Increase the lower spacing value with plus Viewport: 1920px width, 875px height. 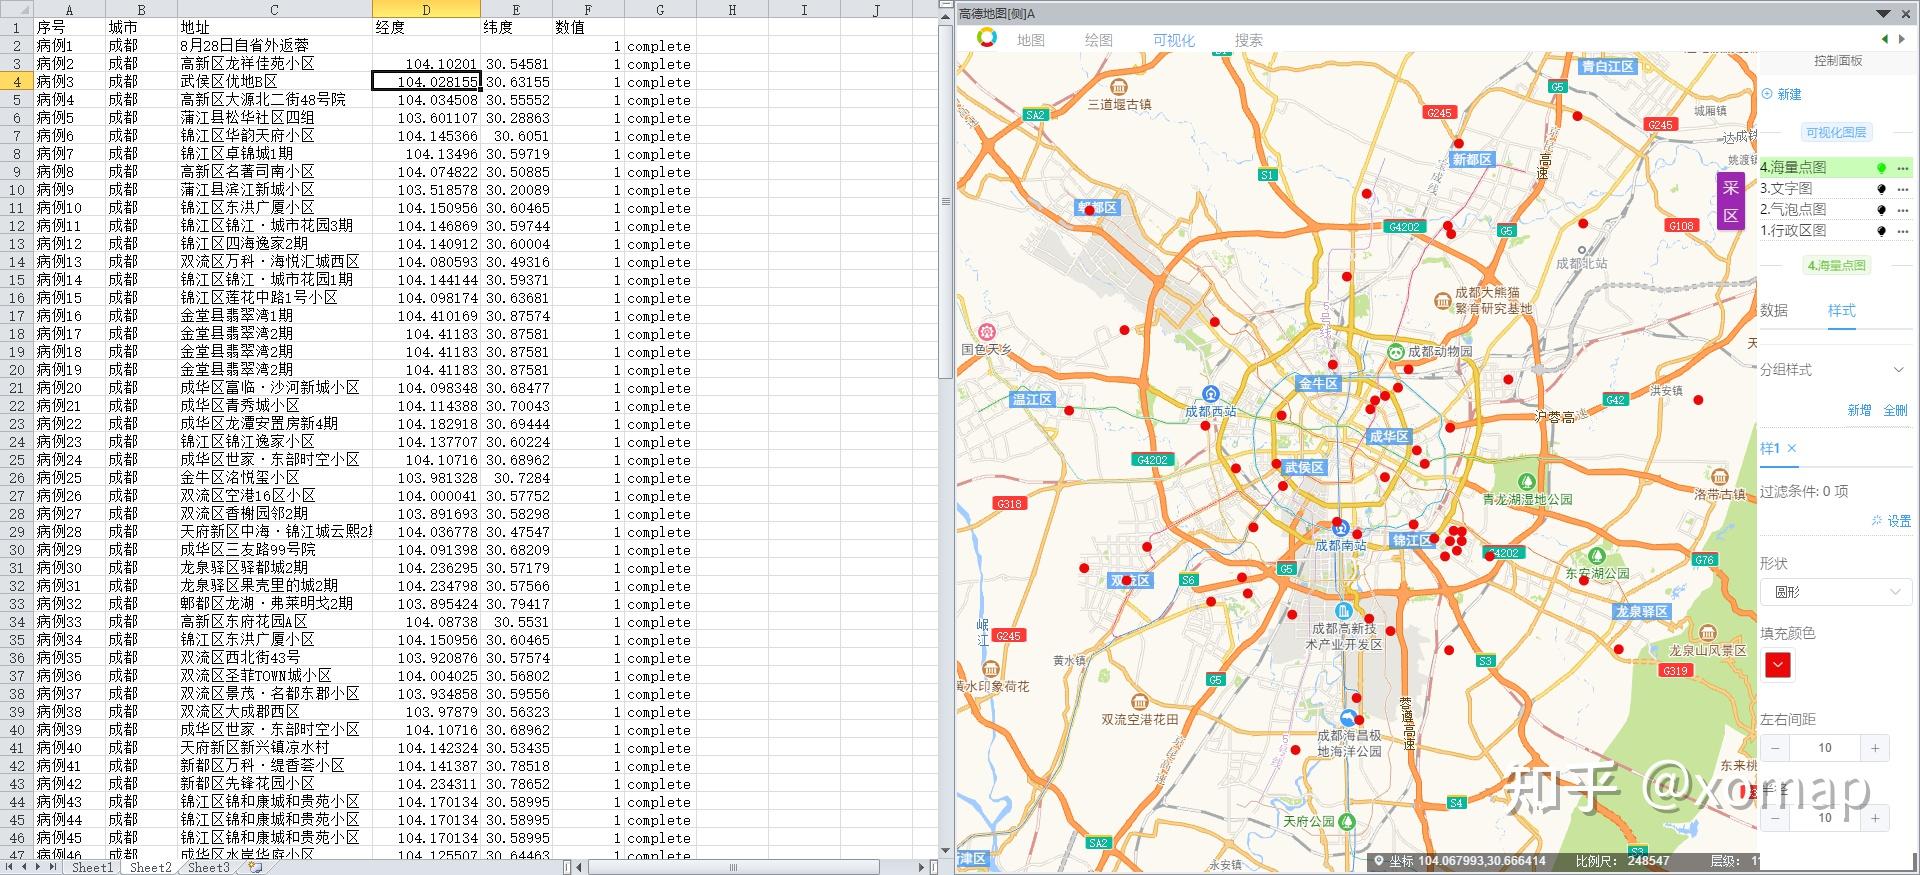pos(1875,818)
